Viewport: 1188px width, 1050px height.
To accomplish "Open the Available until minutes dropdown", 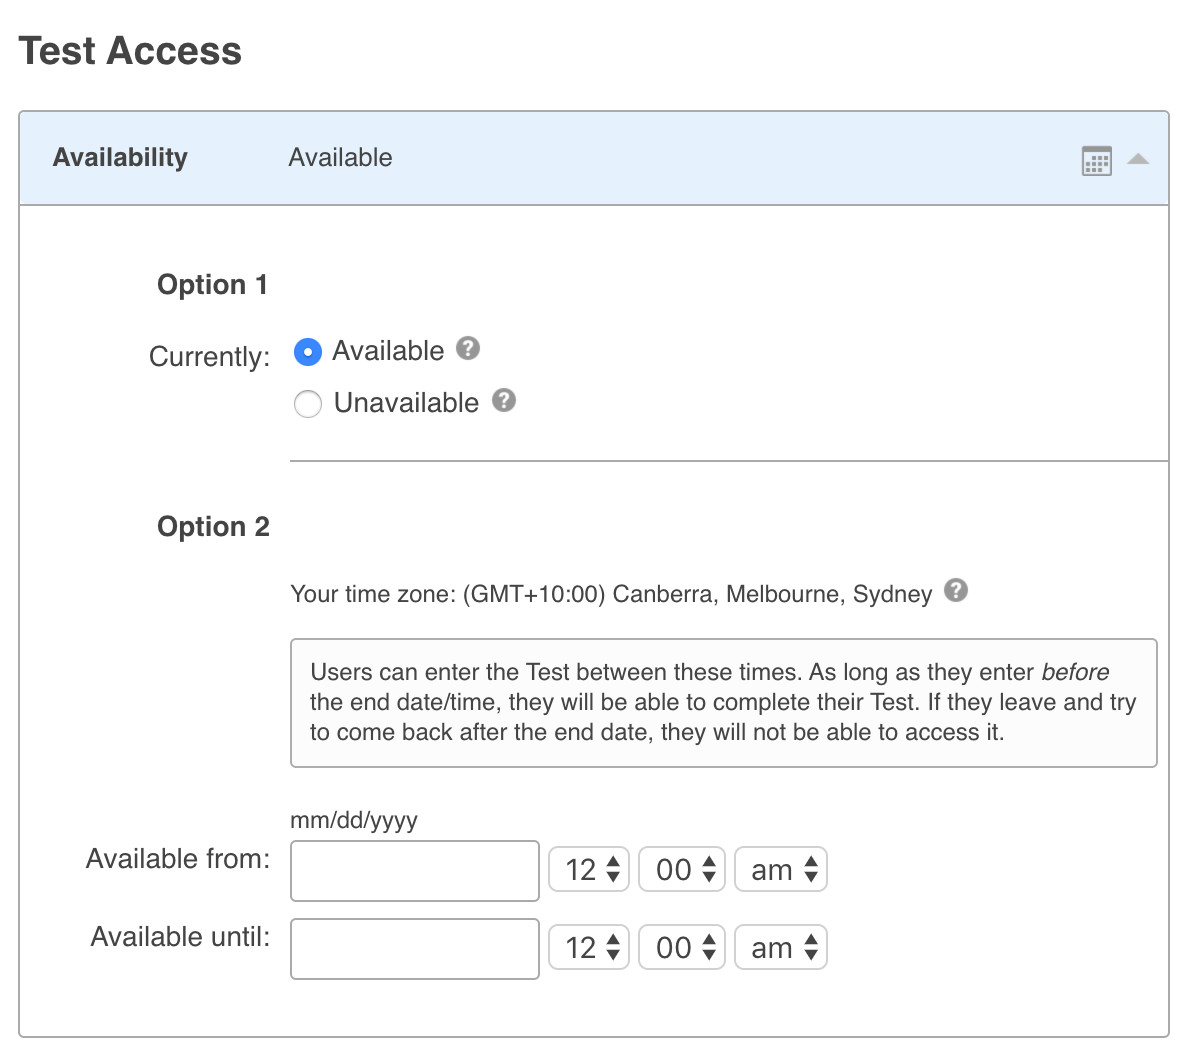I will coord(682,948).
